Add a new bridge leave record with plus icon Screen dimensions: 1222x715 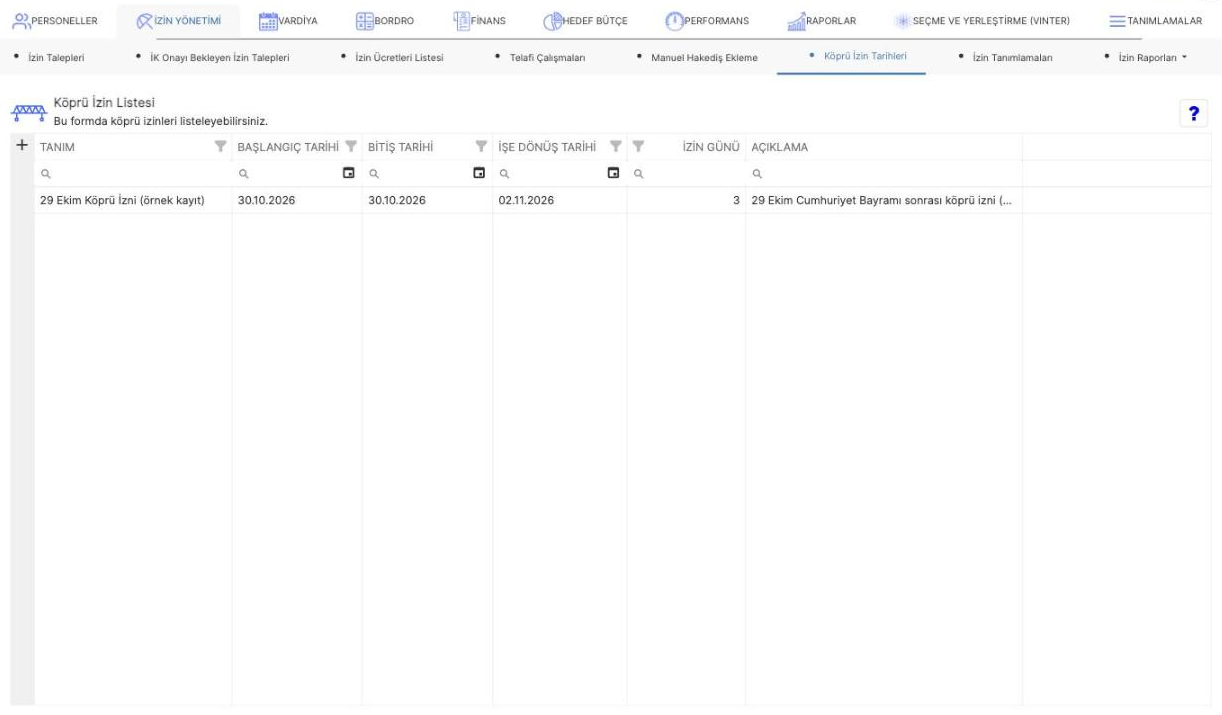[x=21, y=146]
